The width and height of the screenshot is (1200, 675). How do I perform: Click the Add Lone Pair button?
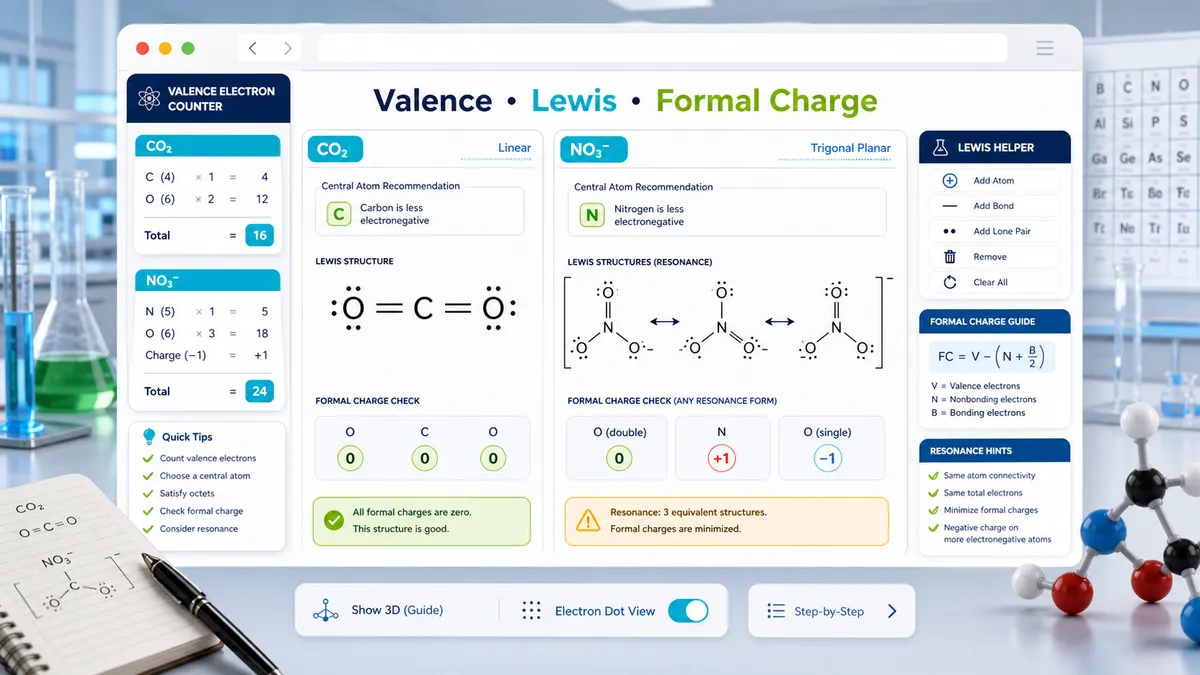click(994, 231)
